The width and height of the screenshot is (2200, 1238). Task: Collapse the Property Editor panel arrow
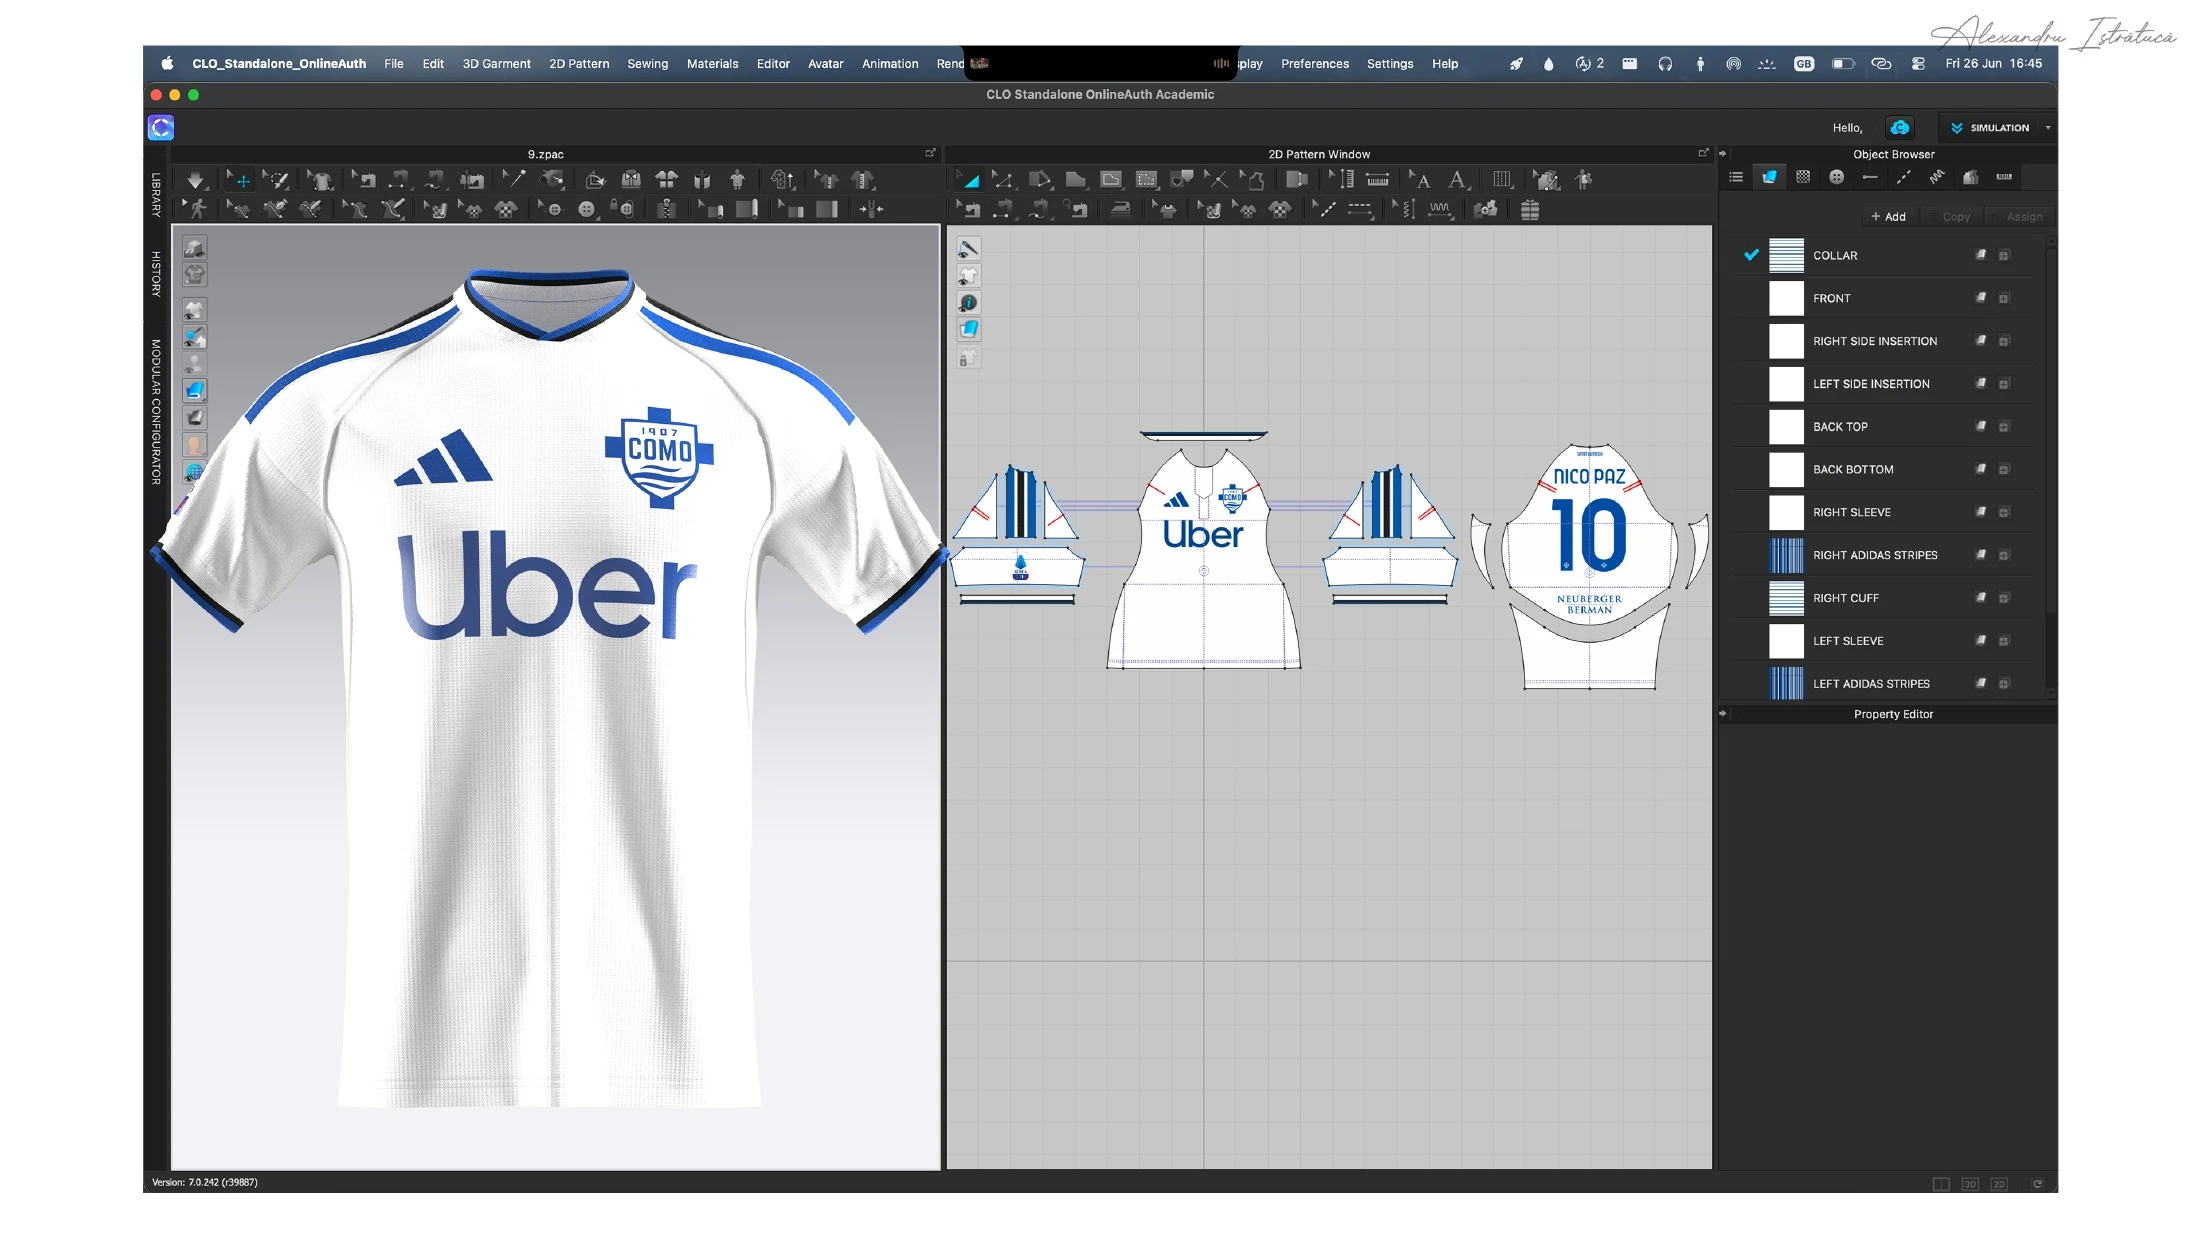tap(1722, 714)
